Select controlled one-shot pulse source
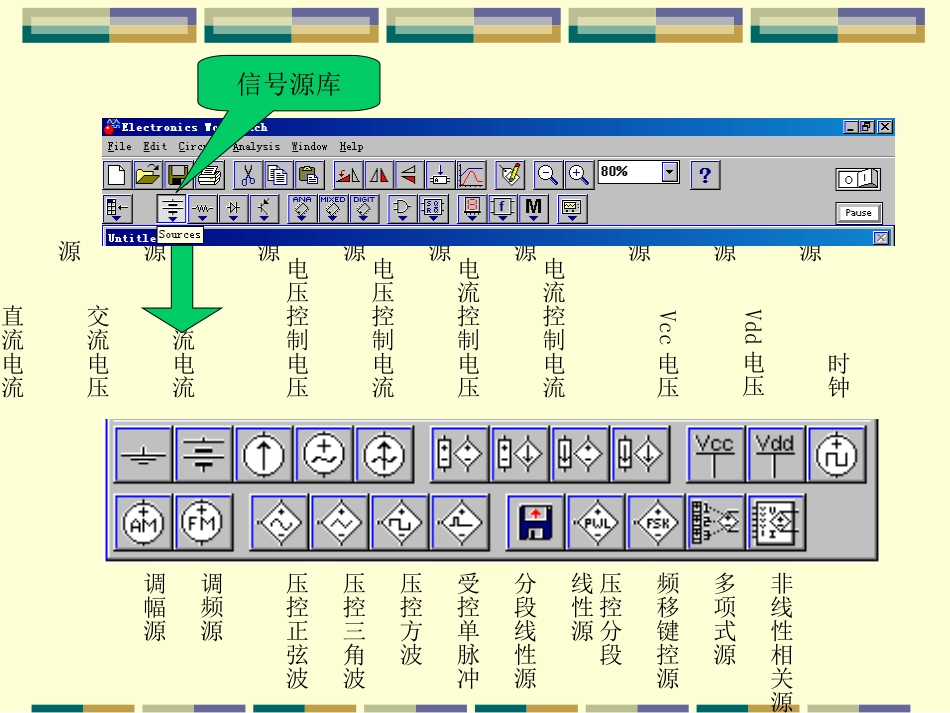The image size is (950, 713). [x=460, y=522]
